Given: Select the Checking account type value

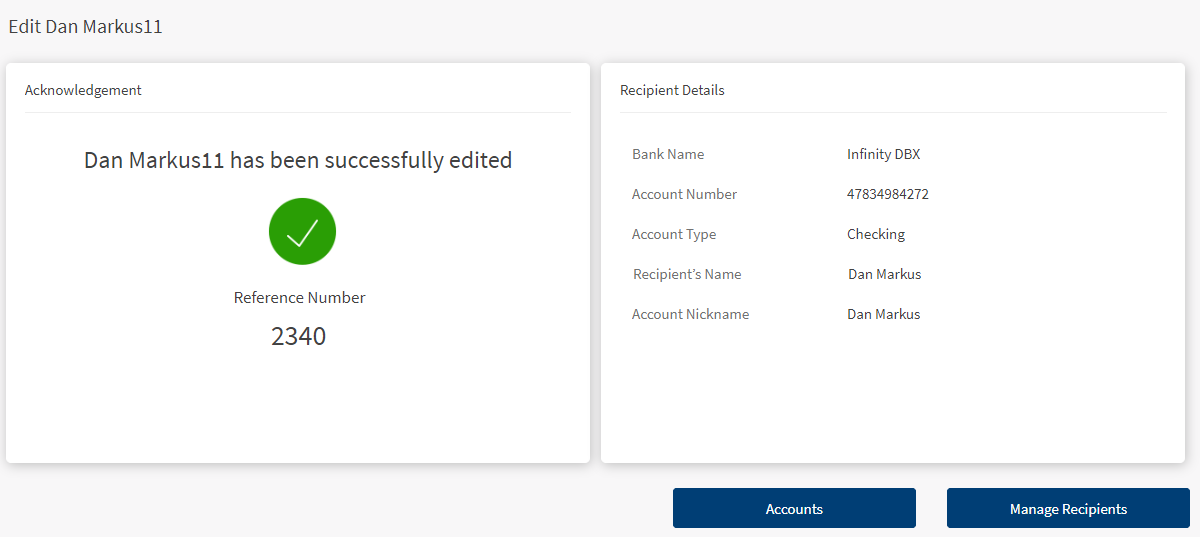Looking at the screenshot, I should [875, 234].
